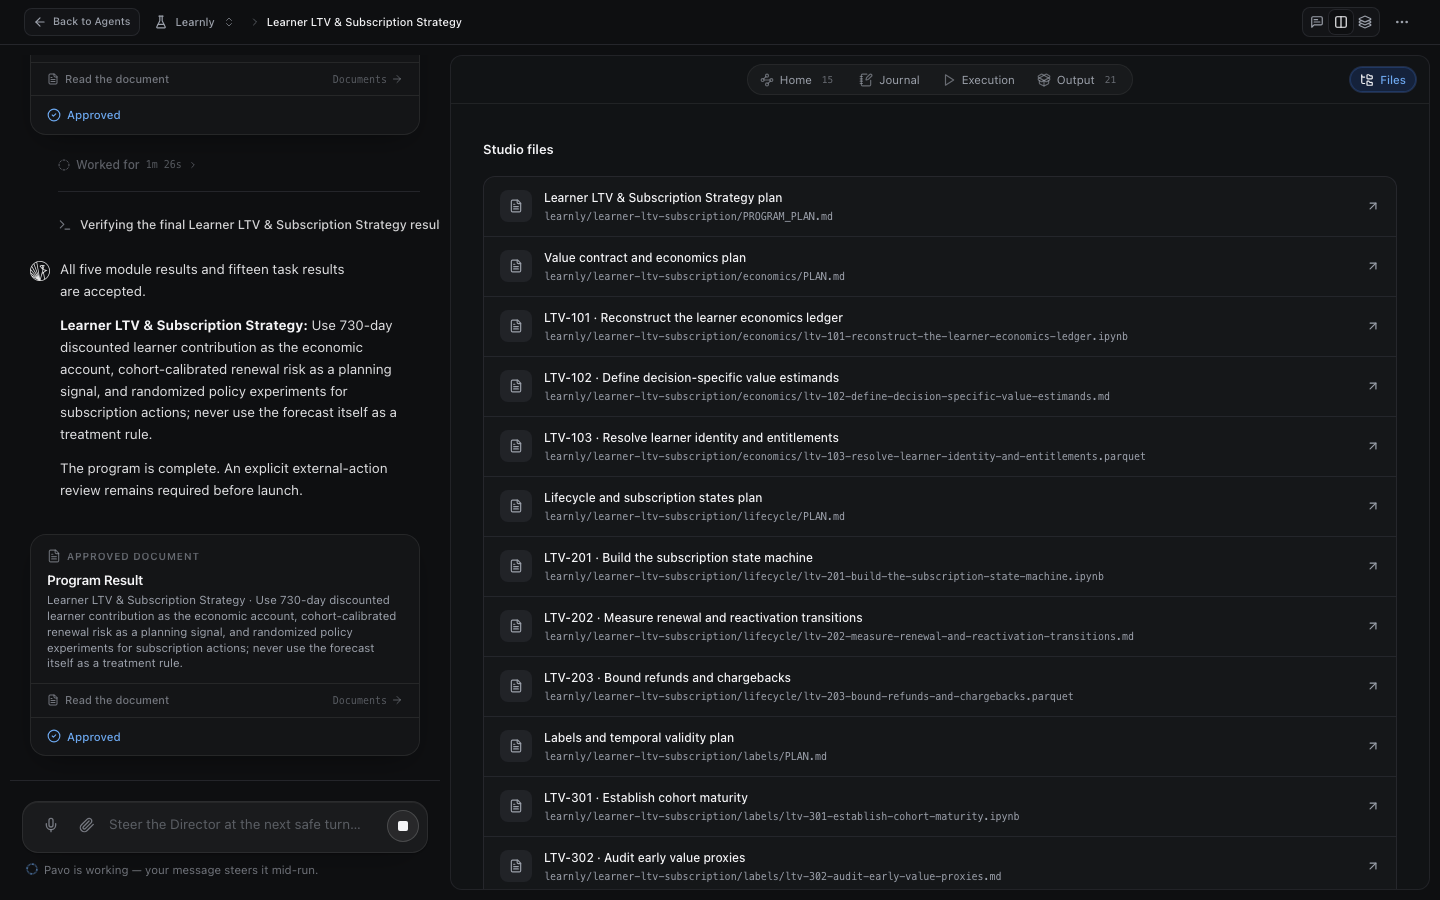
Task: Click file icon of Value contract plan row
Action: (x=516, y=266)
